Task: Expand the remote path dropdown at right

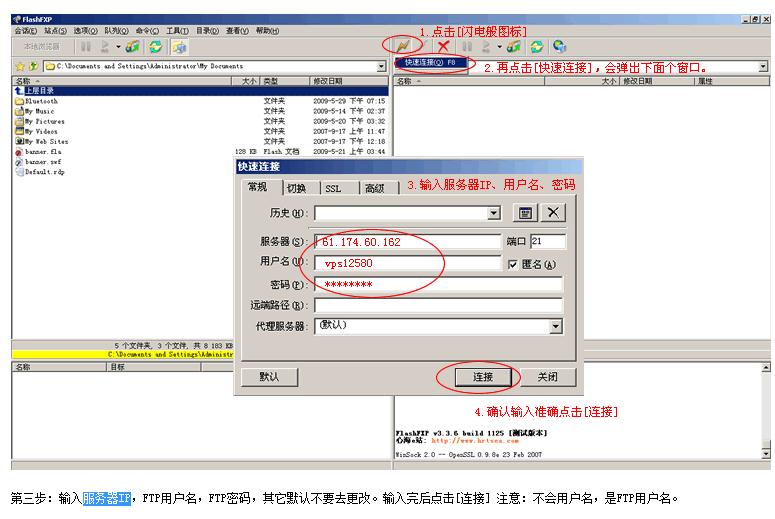Action: pos(763,66)
